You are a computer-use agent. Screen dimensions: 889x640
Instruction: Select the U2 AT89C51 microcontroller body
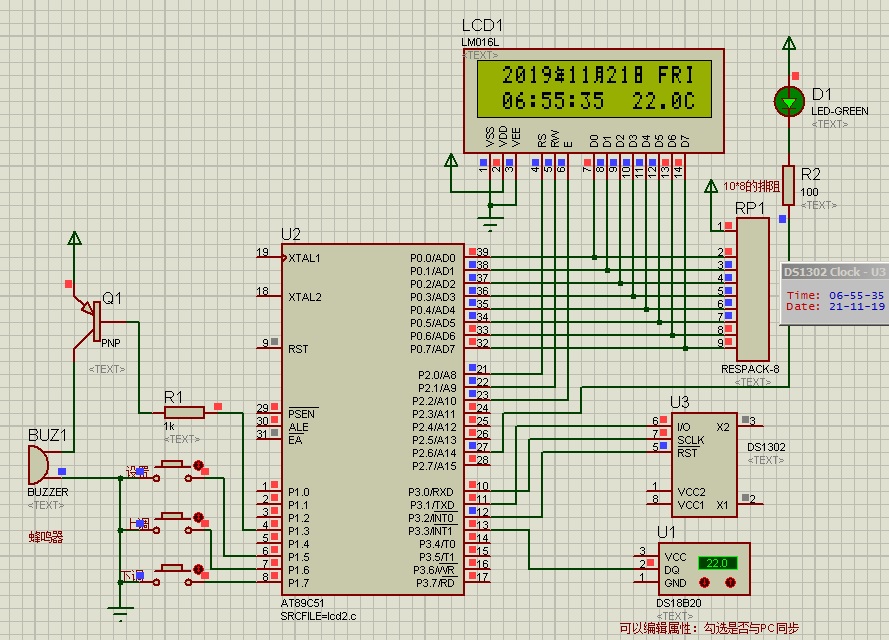[x=372, y=419]
